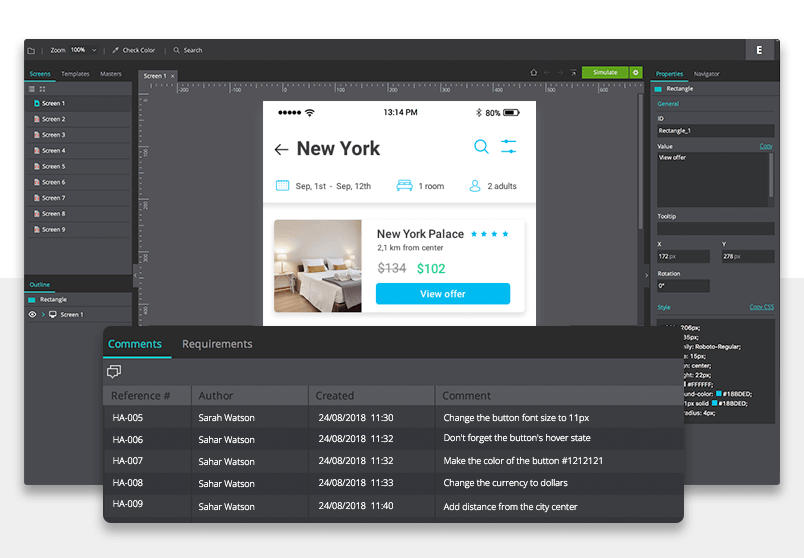This screenshot has width=804, height=558.
Task: Click the Search magnifier in the toolbar
Action: (x=176, y=50)
